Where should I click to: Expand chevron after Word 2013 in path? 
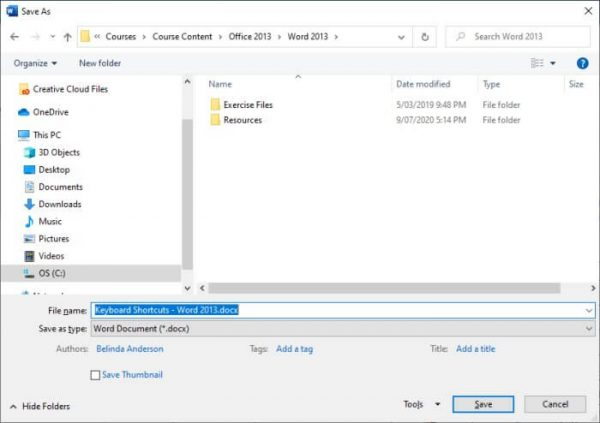(336, 37)
